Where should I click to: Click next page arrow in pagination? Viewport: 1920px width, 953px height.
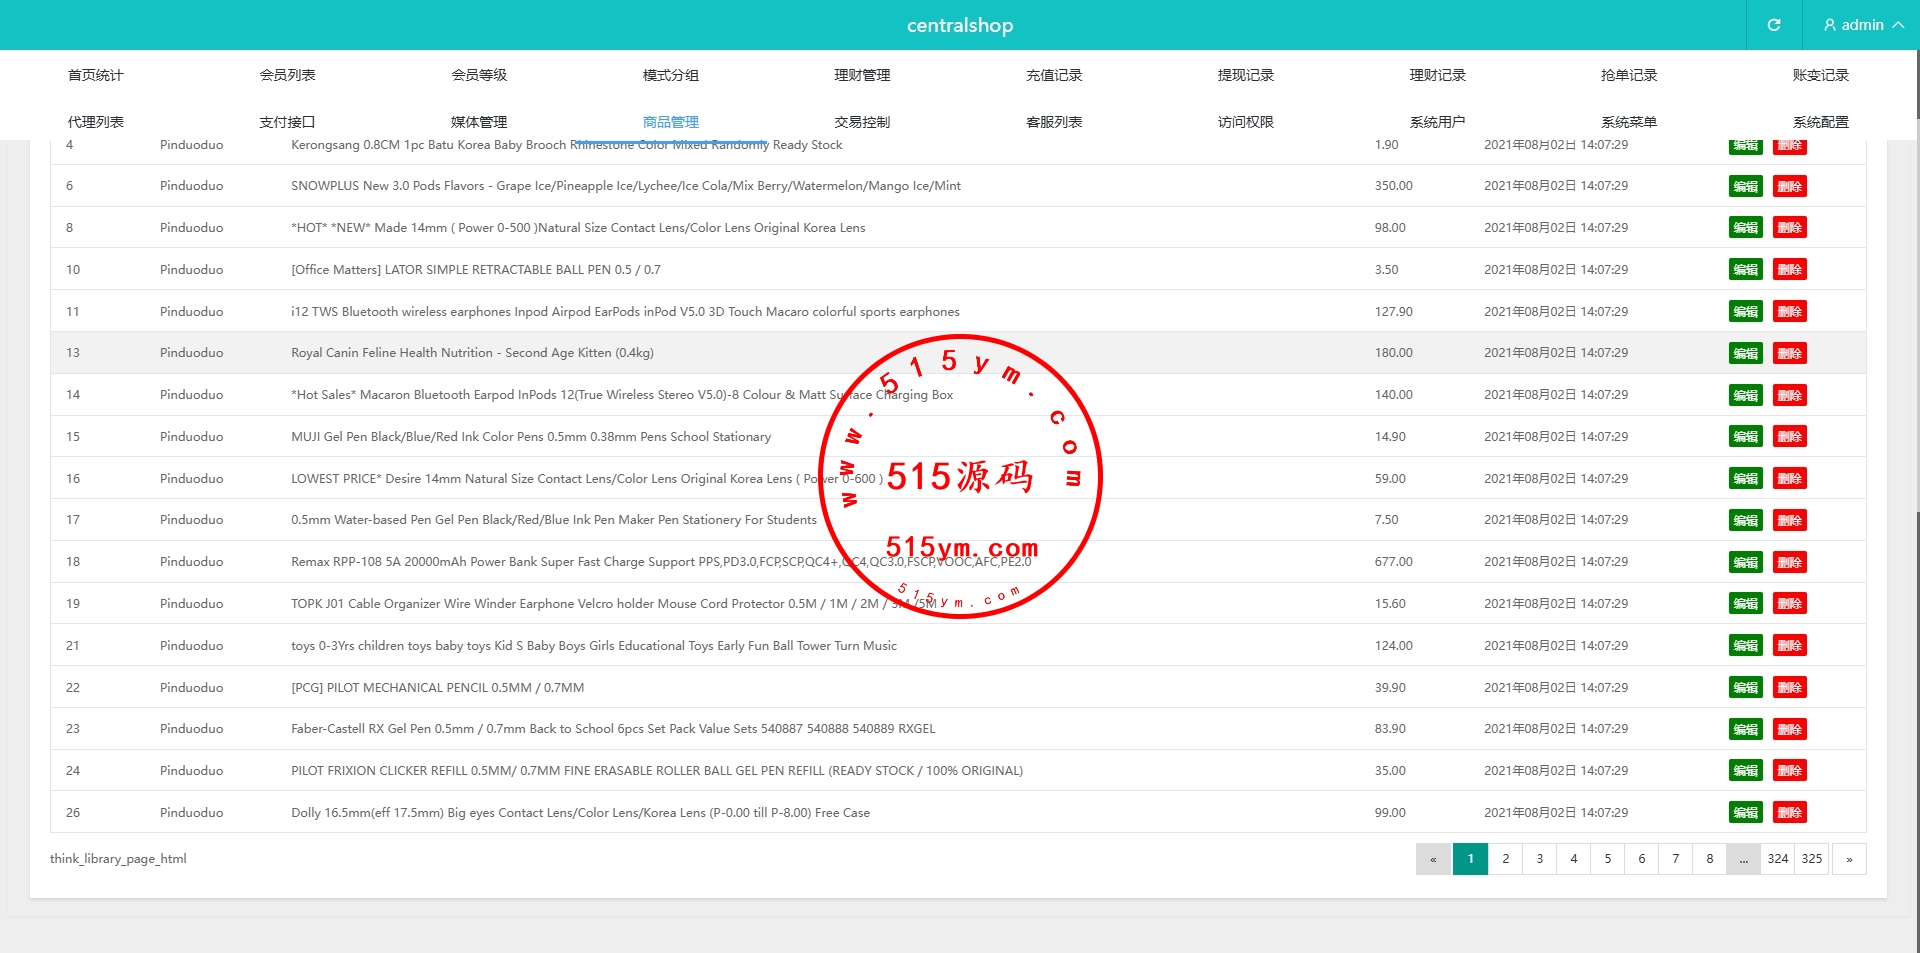click(1849, 859)
